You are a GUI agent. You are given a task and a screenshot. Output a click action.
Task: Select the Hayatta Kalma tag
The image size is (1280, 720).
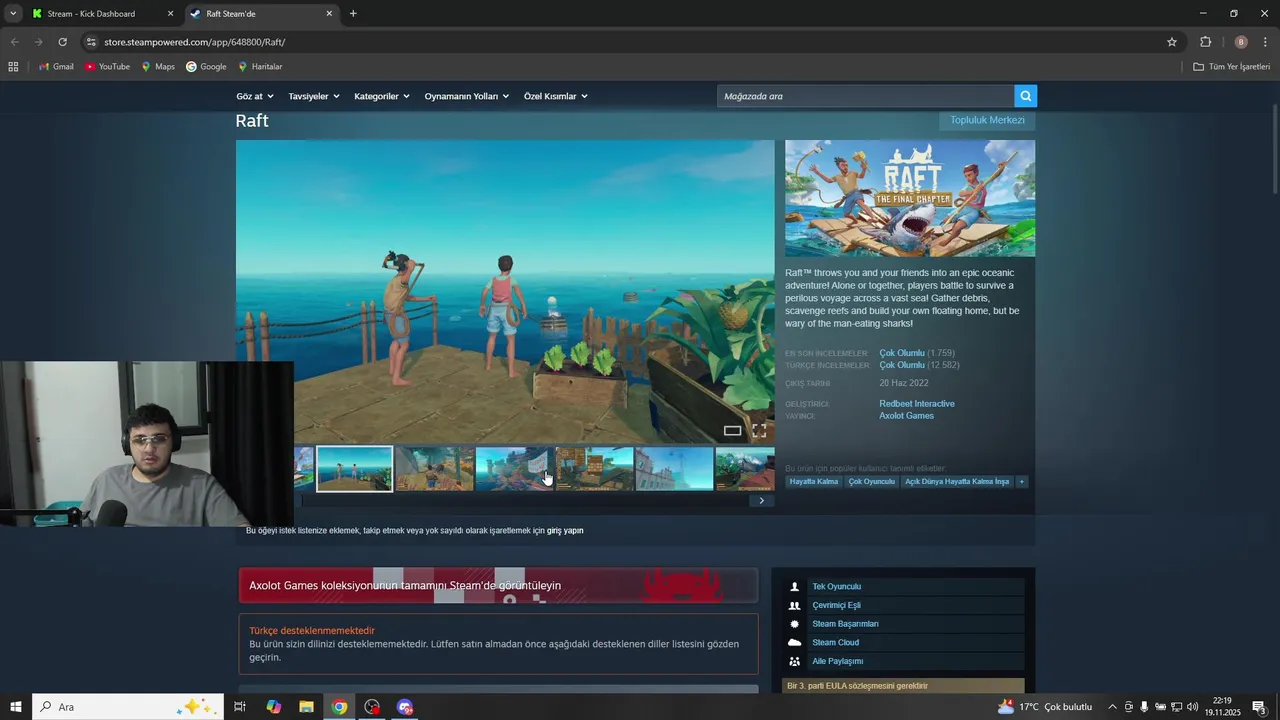pos(814,482)
